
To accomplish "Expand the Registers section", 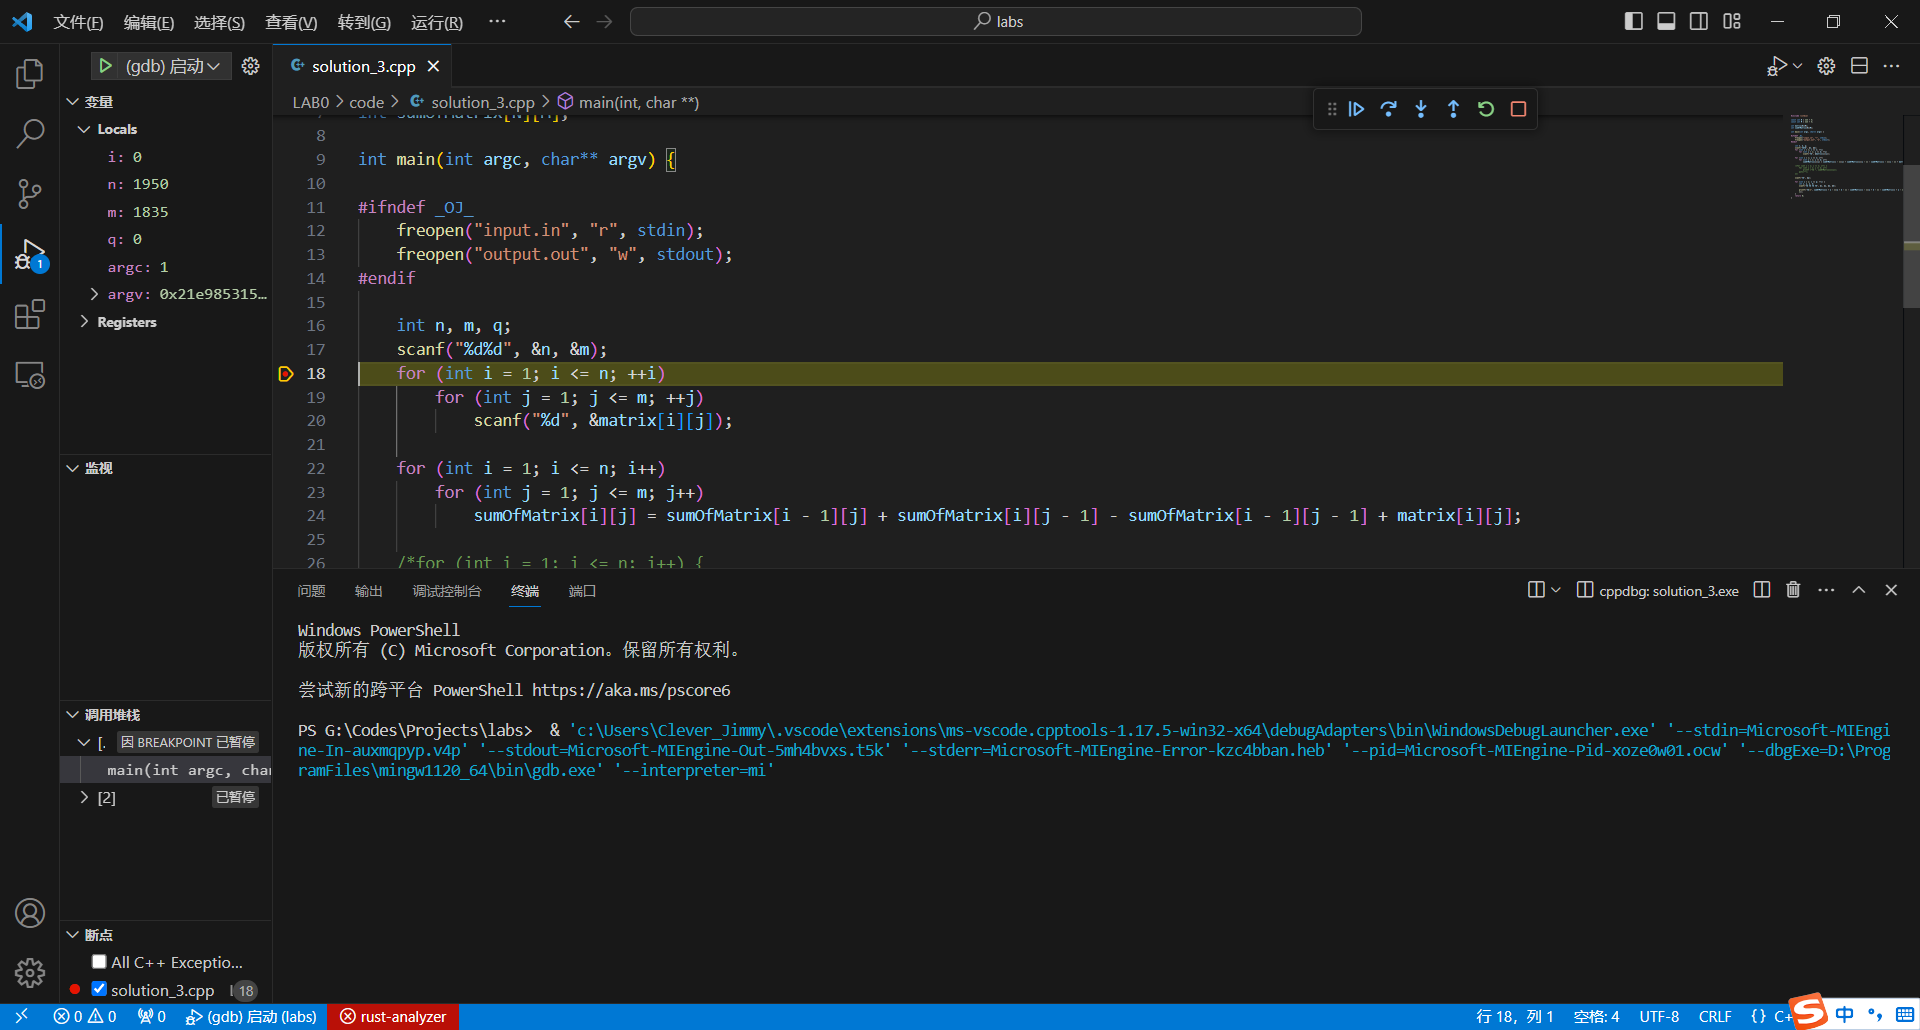I will coord(84,322).
